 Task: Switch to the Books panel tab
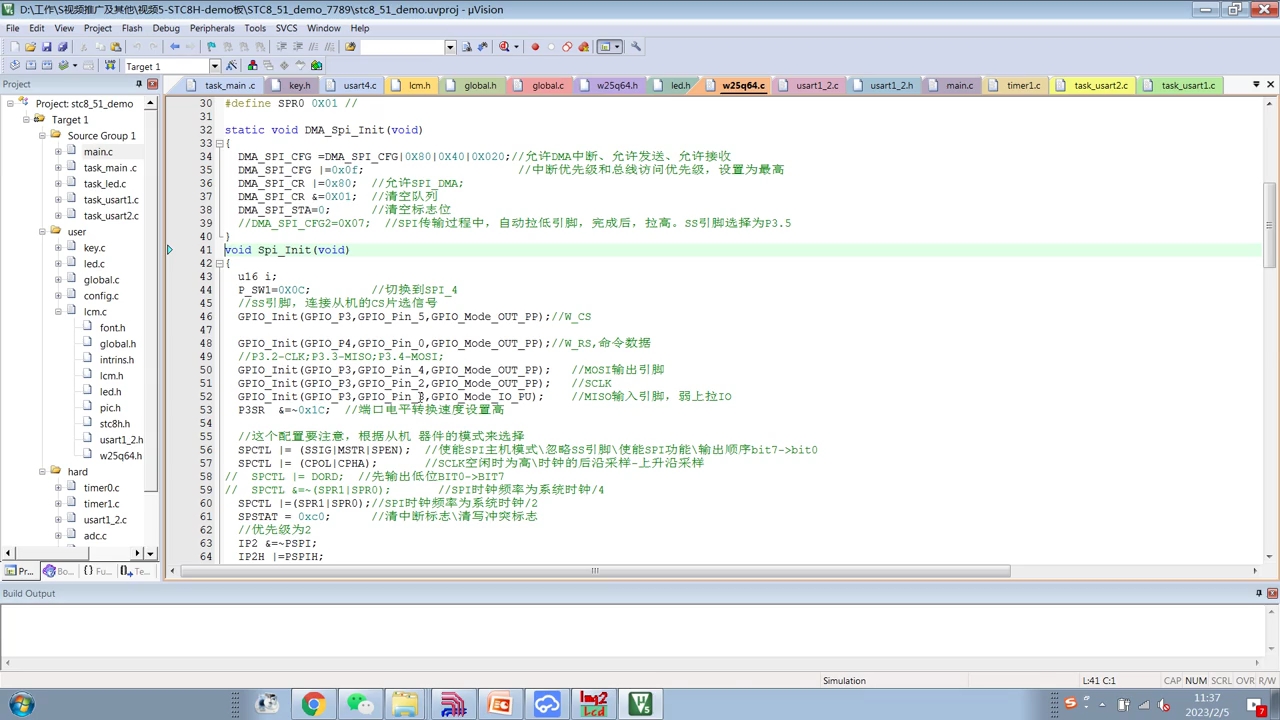point(58,571)
